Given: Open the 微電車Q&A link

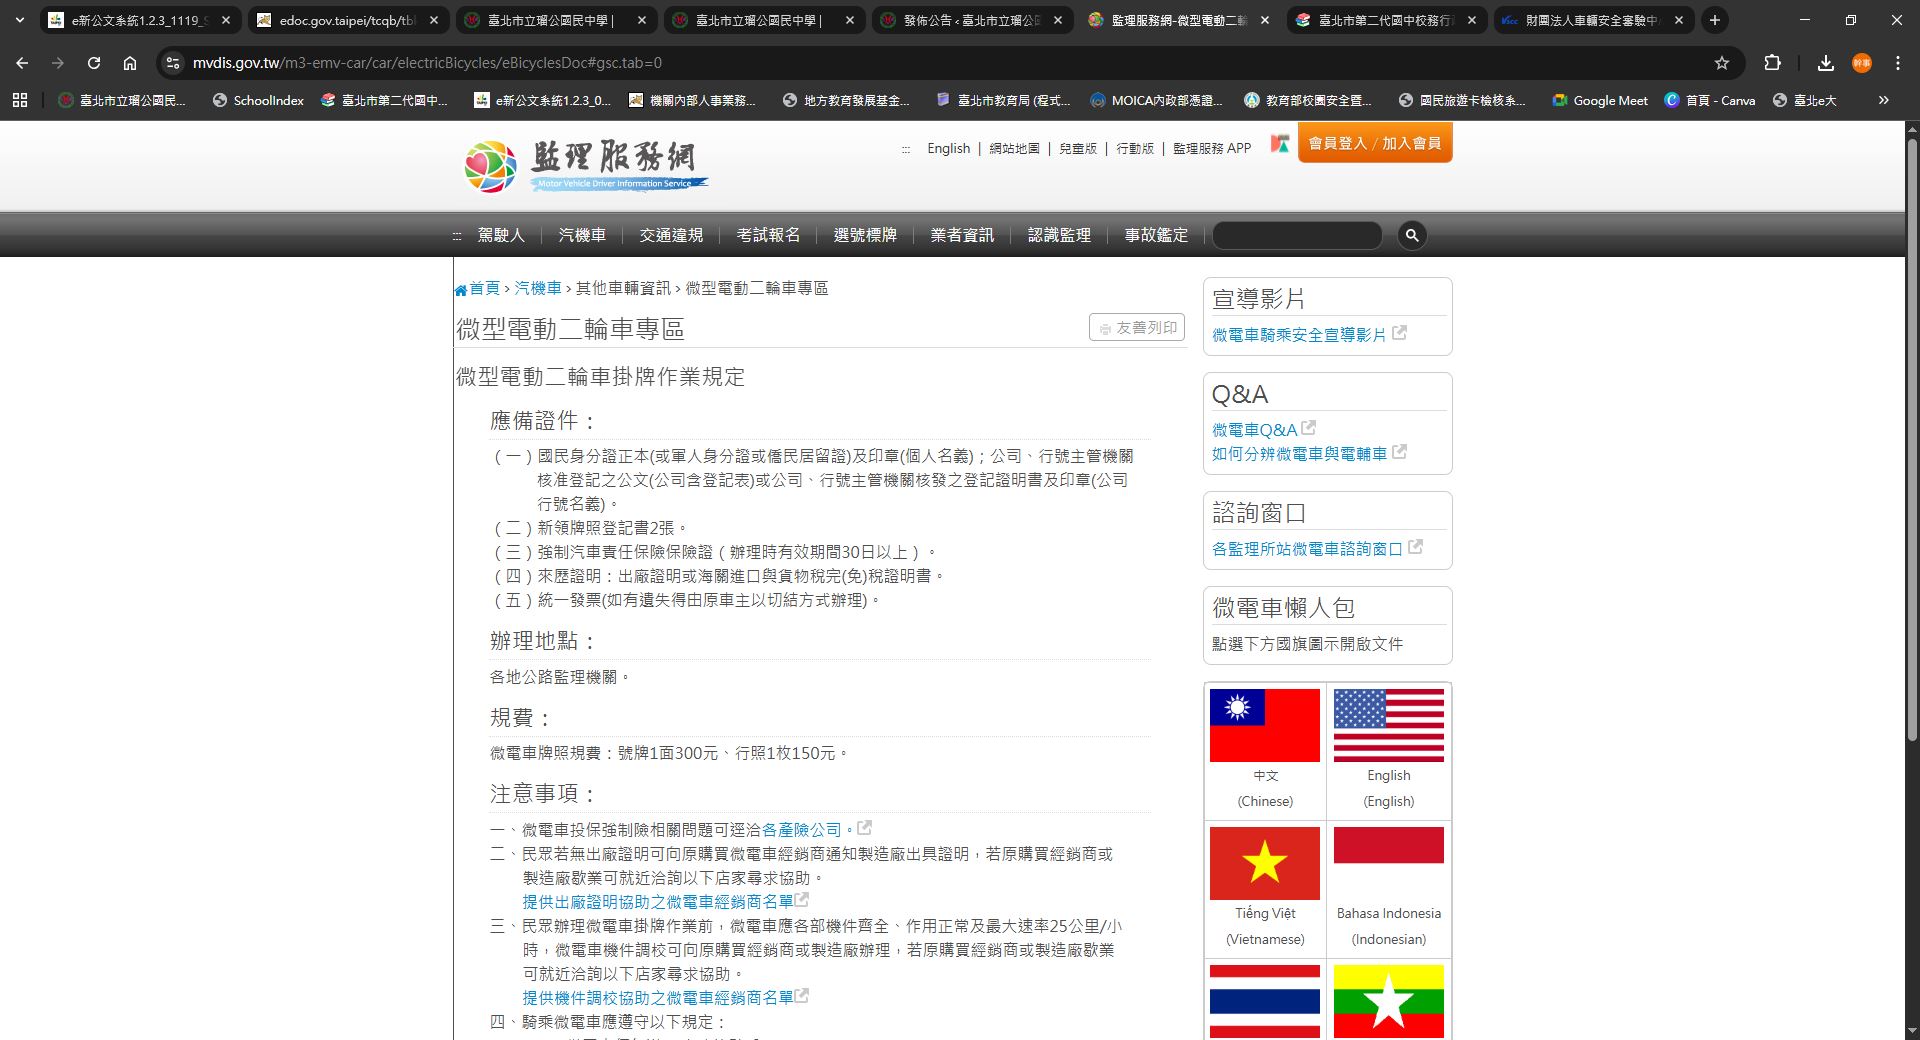Looking at the screenshot, I should [x=1254, y=430].
